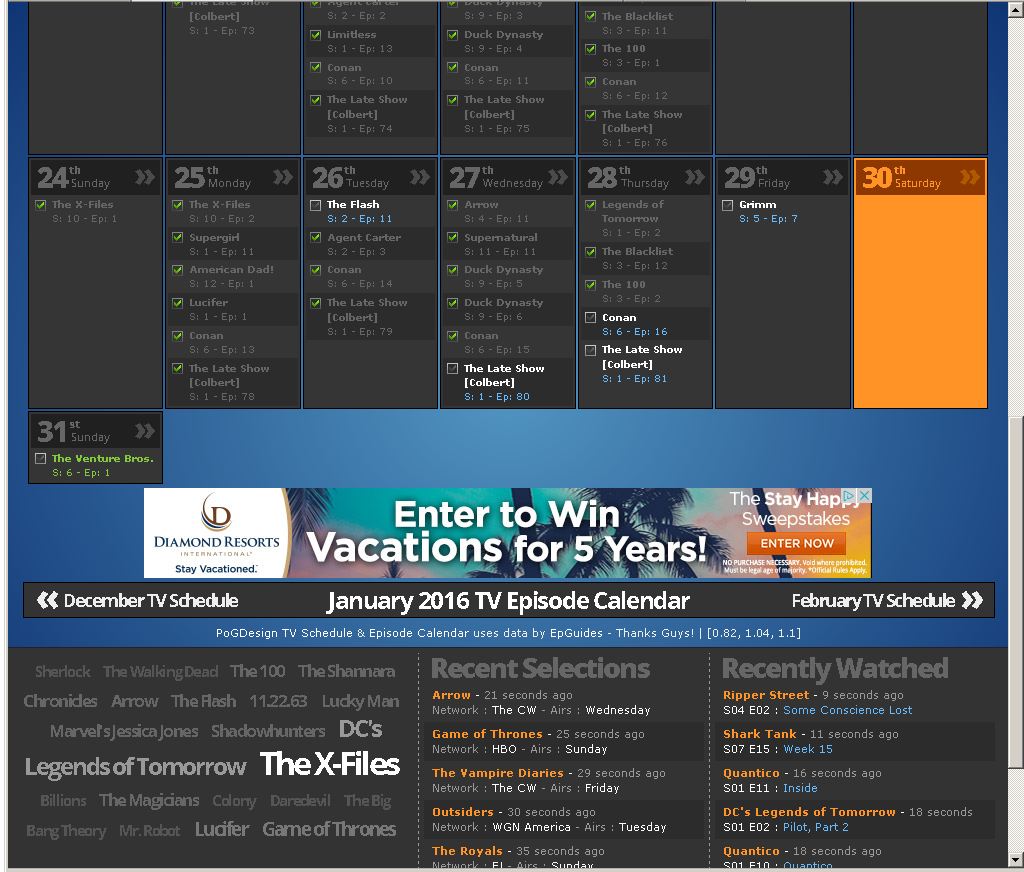Open The Vampire Diaries in Recent Selections
1024x872 pixels.
[498, 773]
